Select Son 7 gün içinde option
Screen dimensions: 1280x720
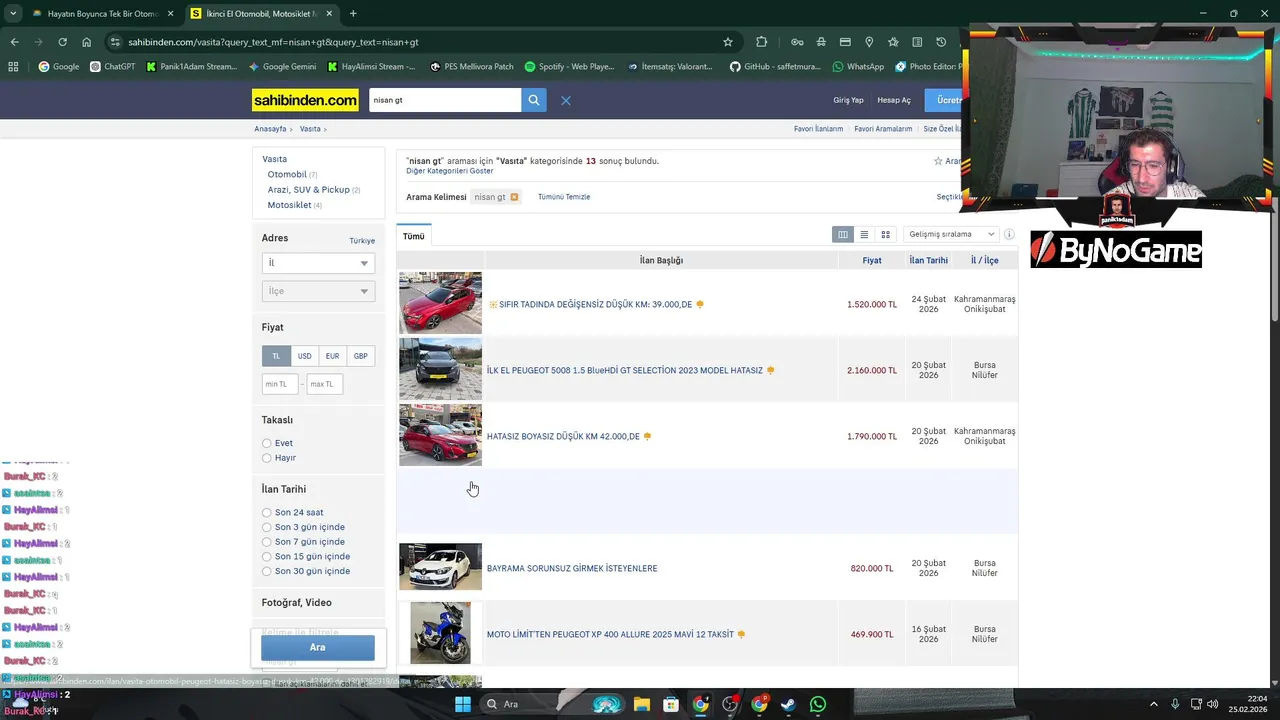tap(267, 542)
